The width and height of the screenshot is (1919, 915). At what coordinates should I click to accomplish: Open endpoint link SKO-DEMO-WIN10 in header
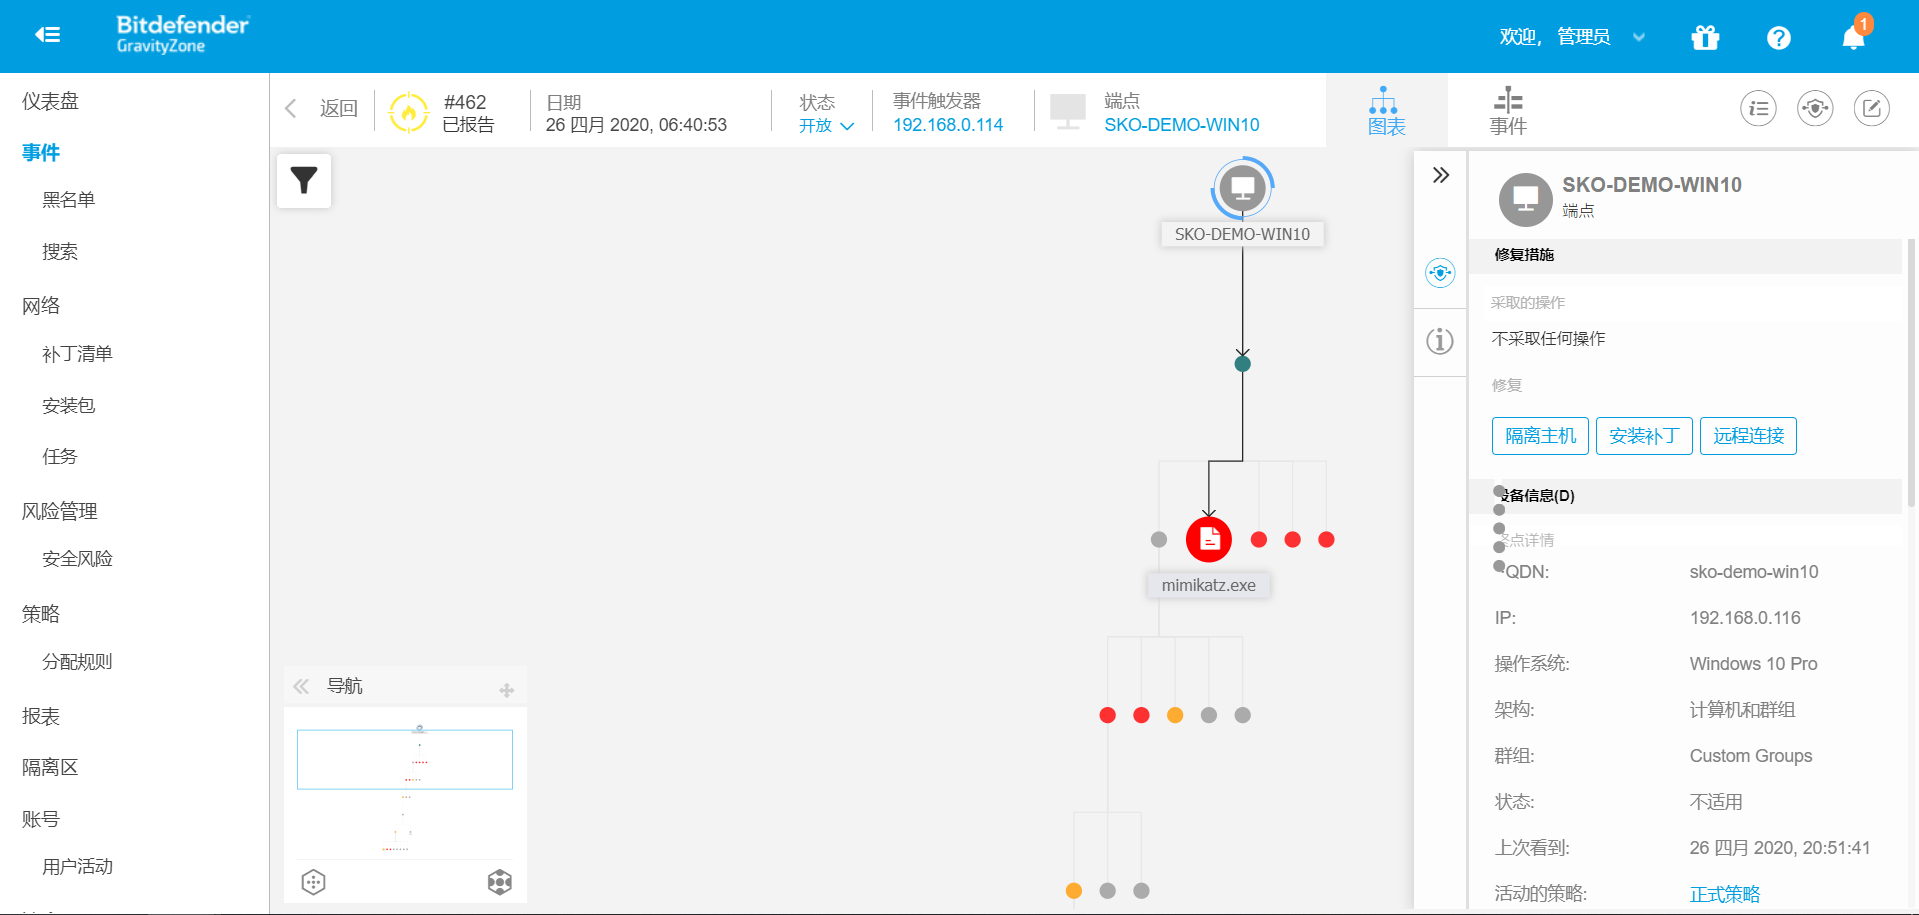tap(1181, 125)
